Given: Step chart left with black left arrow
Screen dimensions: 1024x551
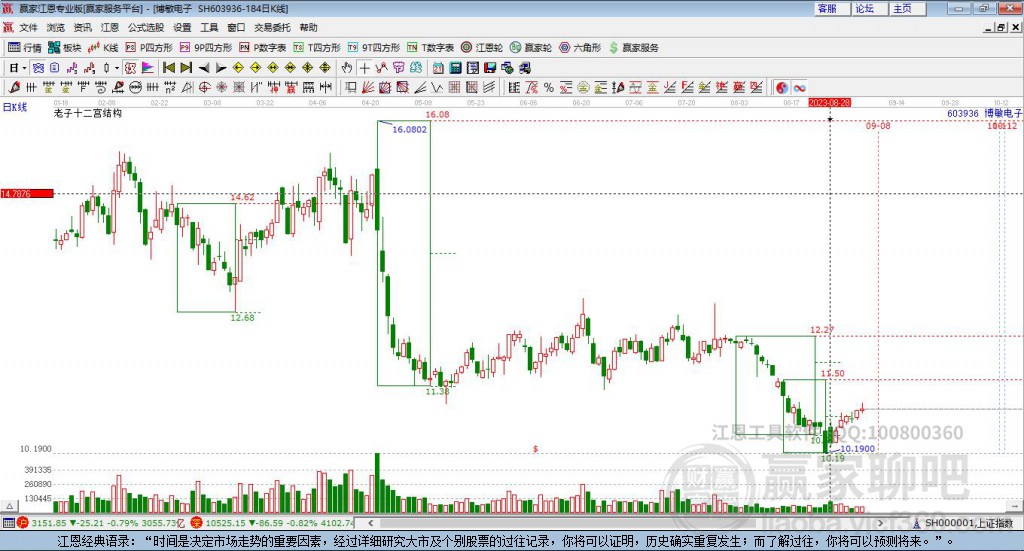Looking at the screenshot, I should click(x=204, y=68).
